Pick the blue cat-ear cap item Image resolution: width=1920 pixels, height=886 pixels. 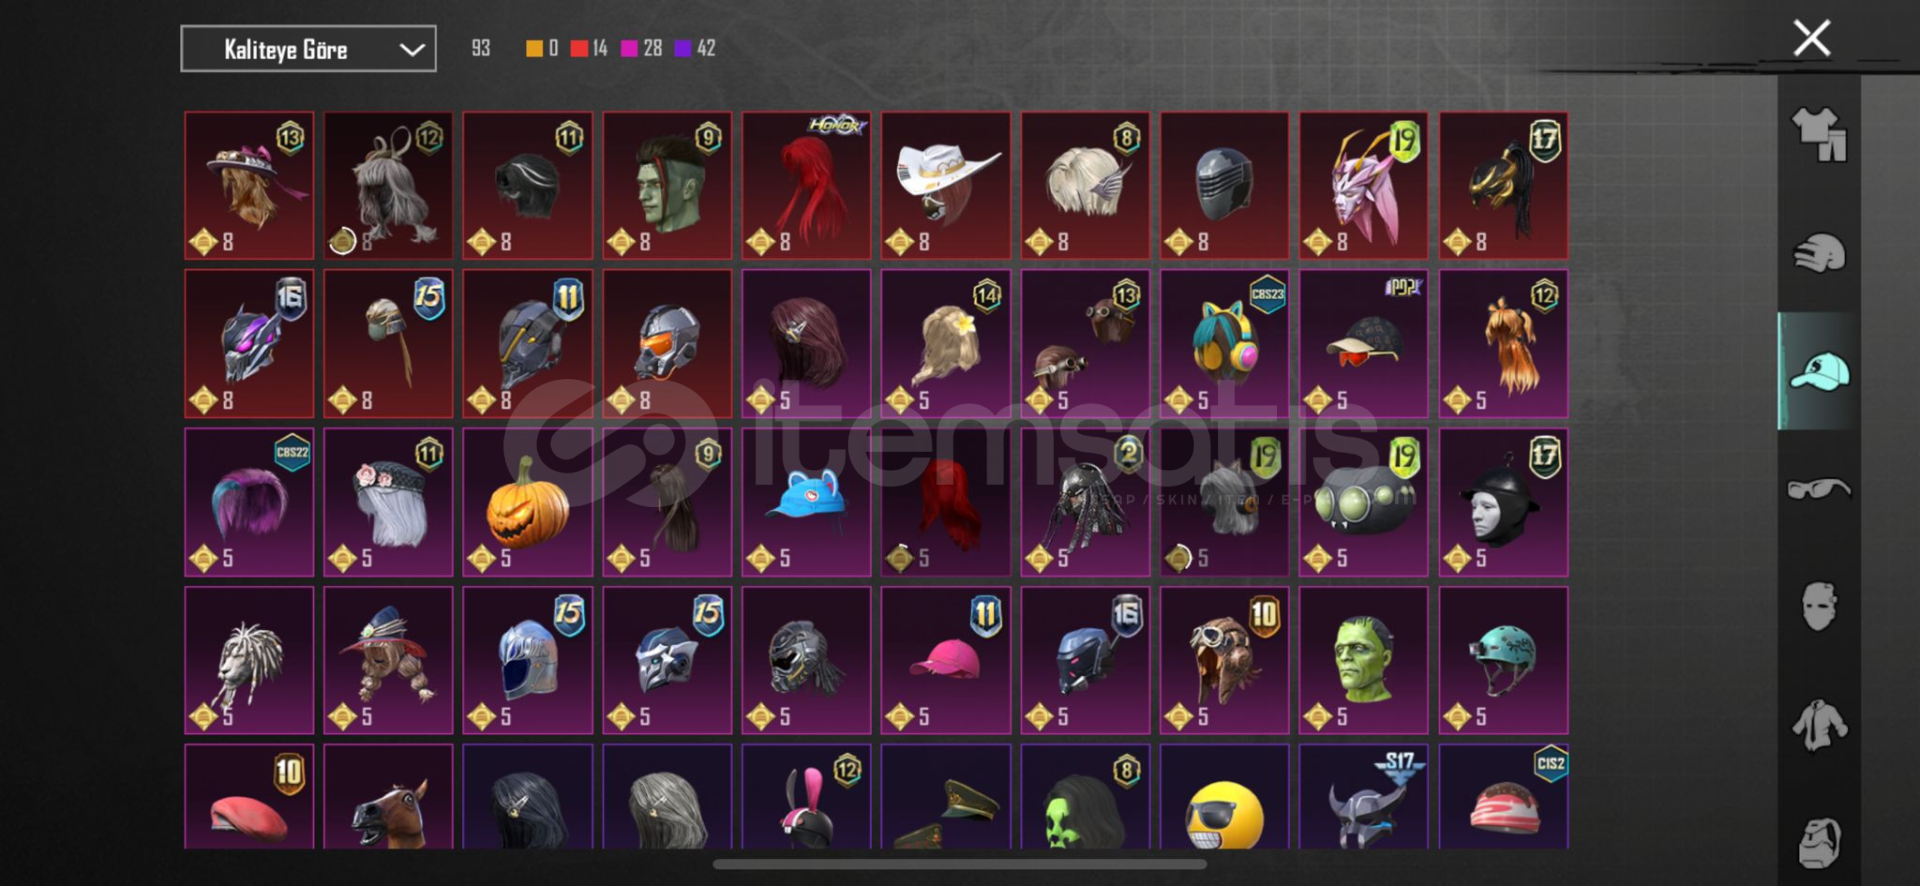point(806,502)
